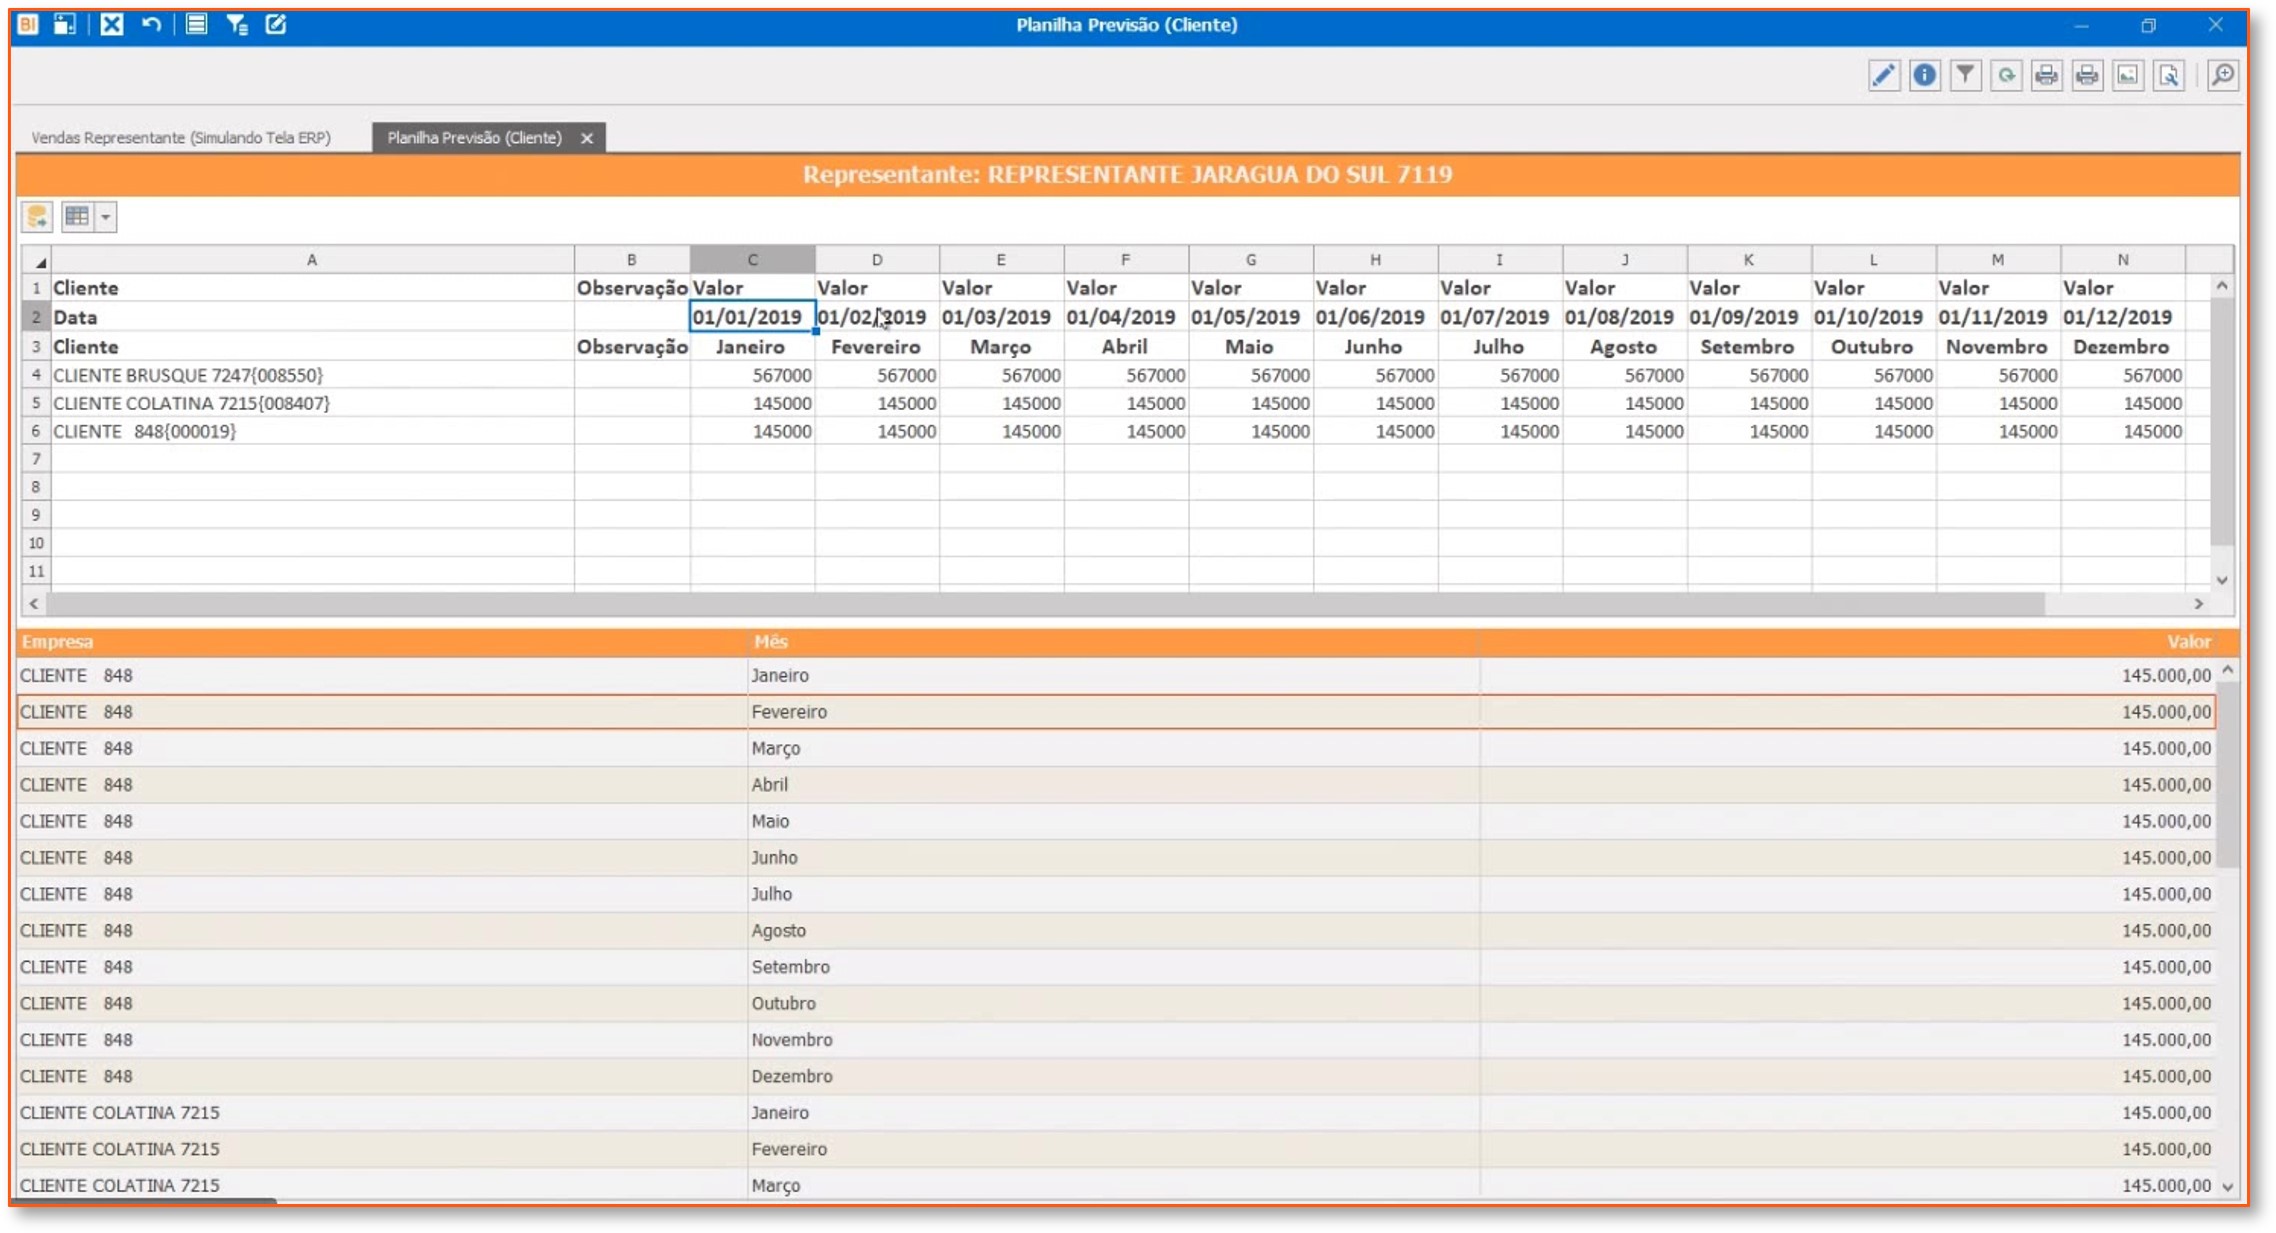Open the zoom magnifier plus icon
Screen dimensions: 2276x1233
[2222, 75]
